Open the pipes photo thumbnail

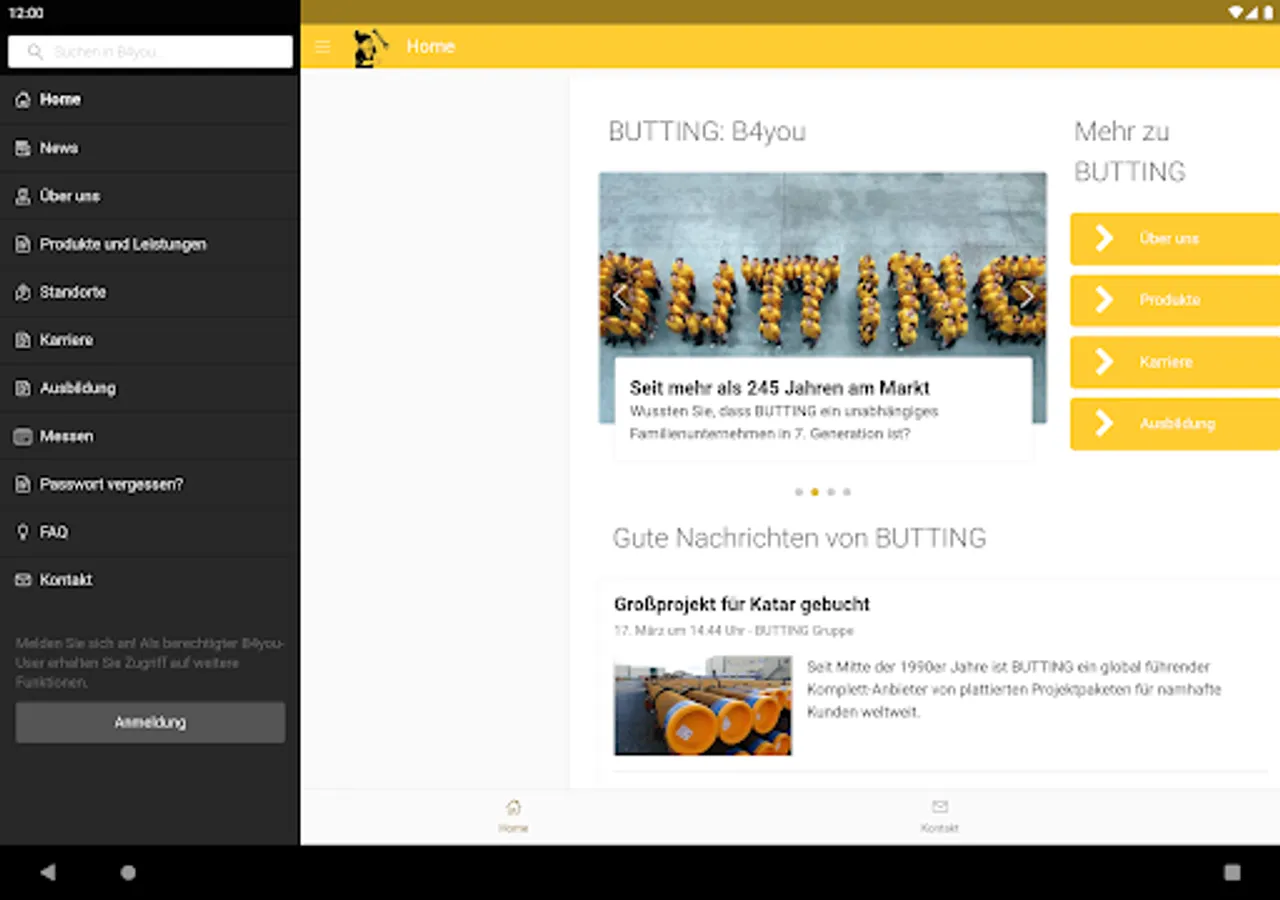pos(703,705)
